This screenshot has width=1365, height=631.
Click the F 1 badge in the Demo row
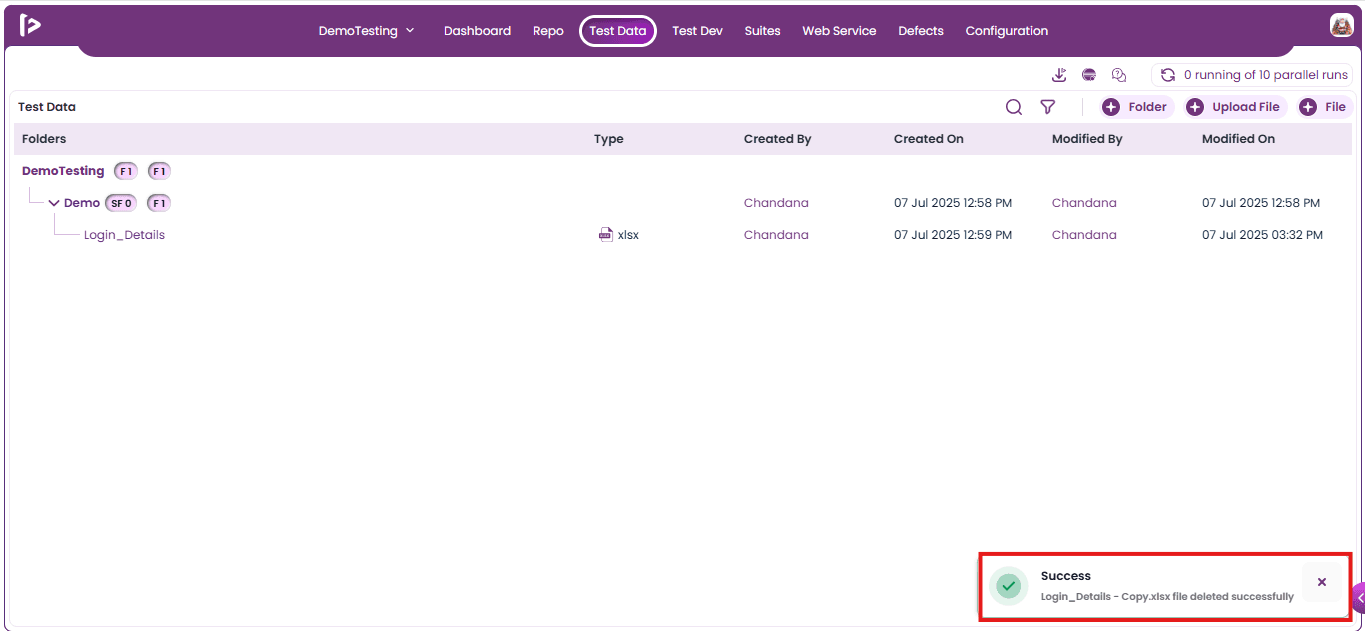159,203
